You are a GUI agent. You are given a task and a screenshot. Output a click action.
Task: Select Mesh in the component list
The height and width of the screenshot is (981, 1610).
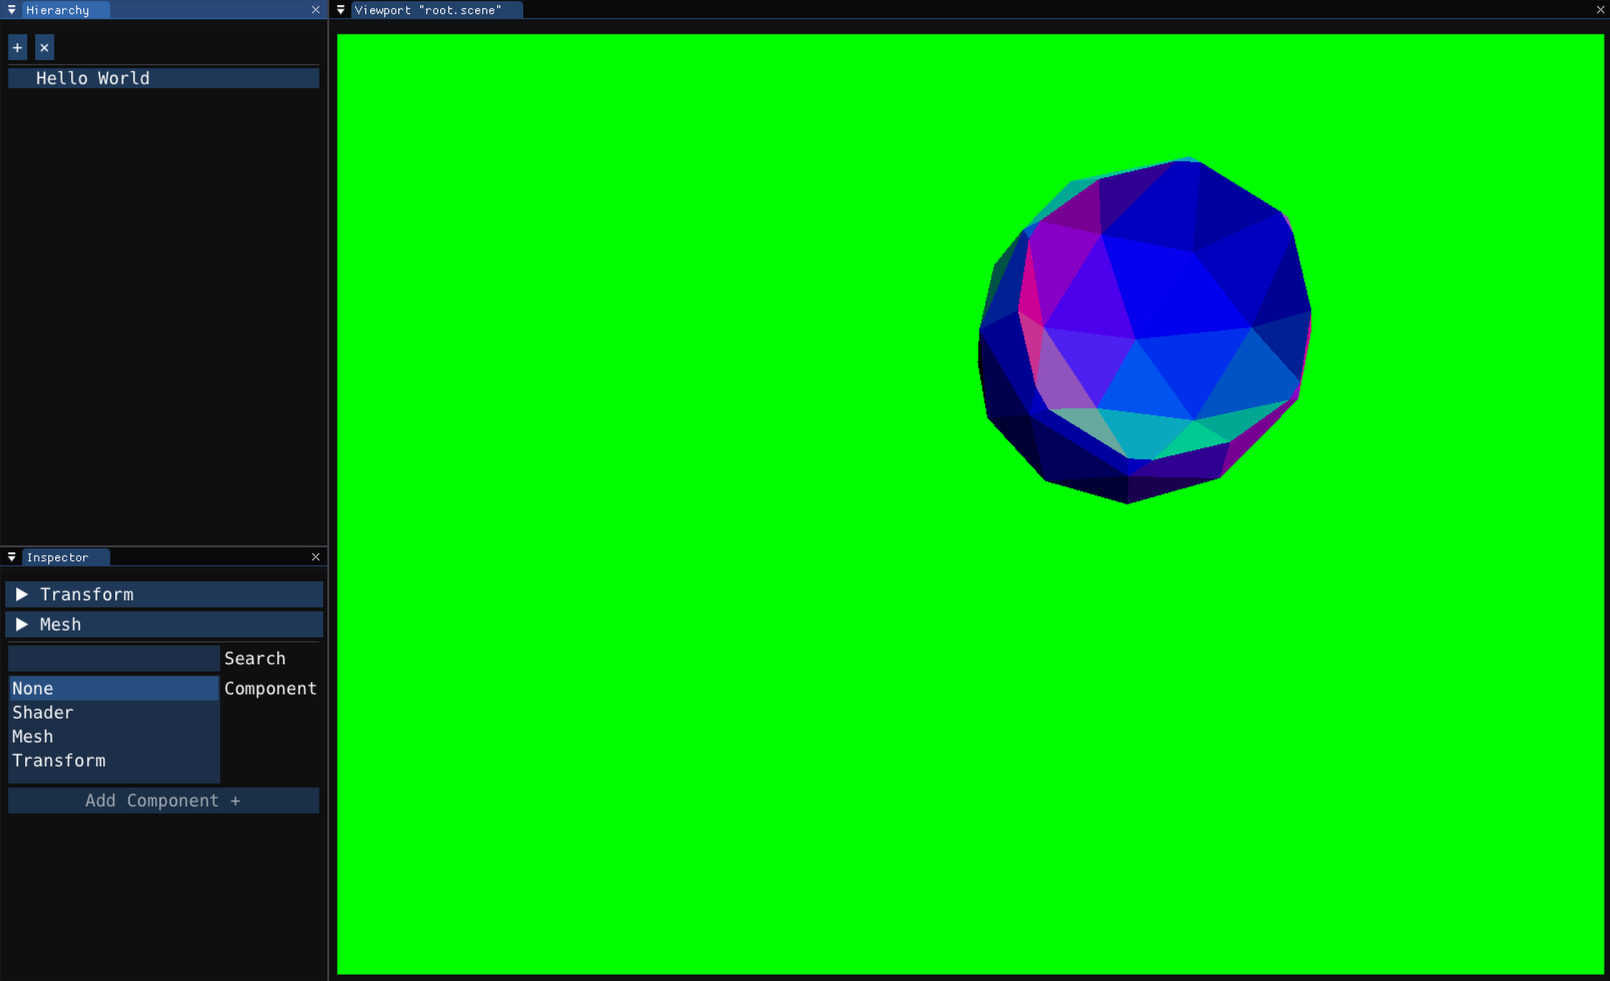(x=114, y=736)
